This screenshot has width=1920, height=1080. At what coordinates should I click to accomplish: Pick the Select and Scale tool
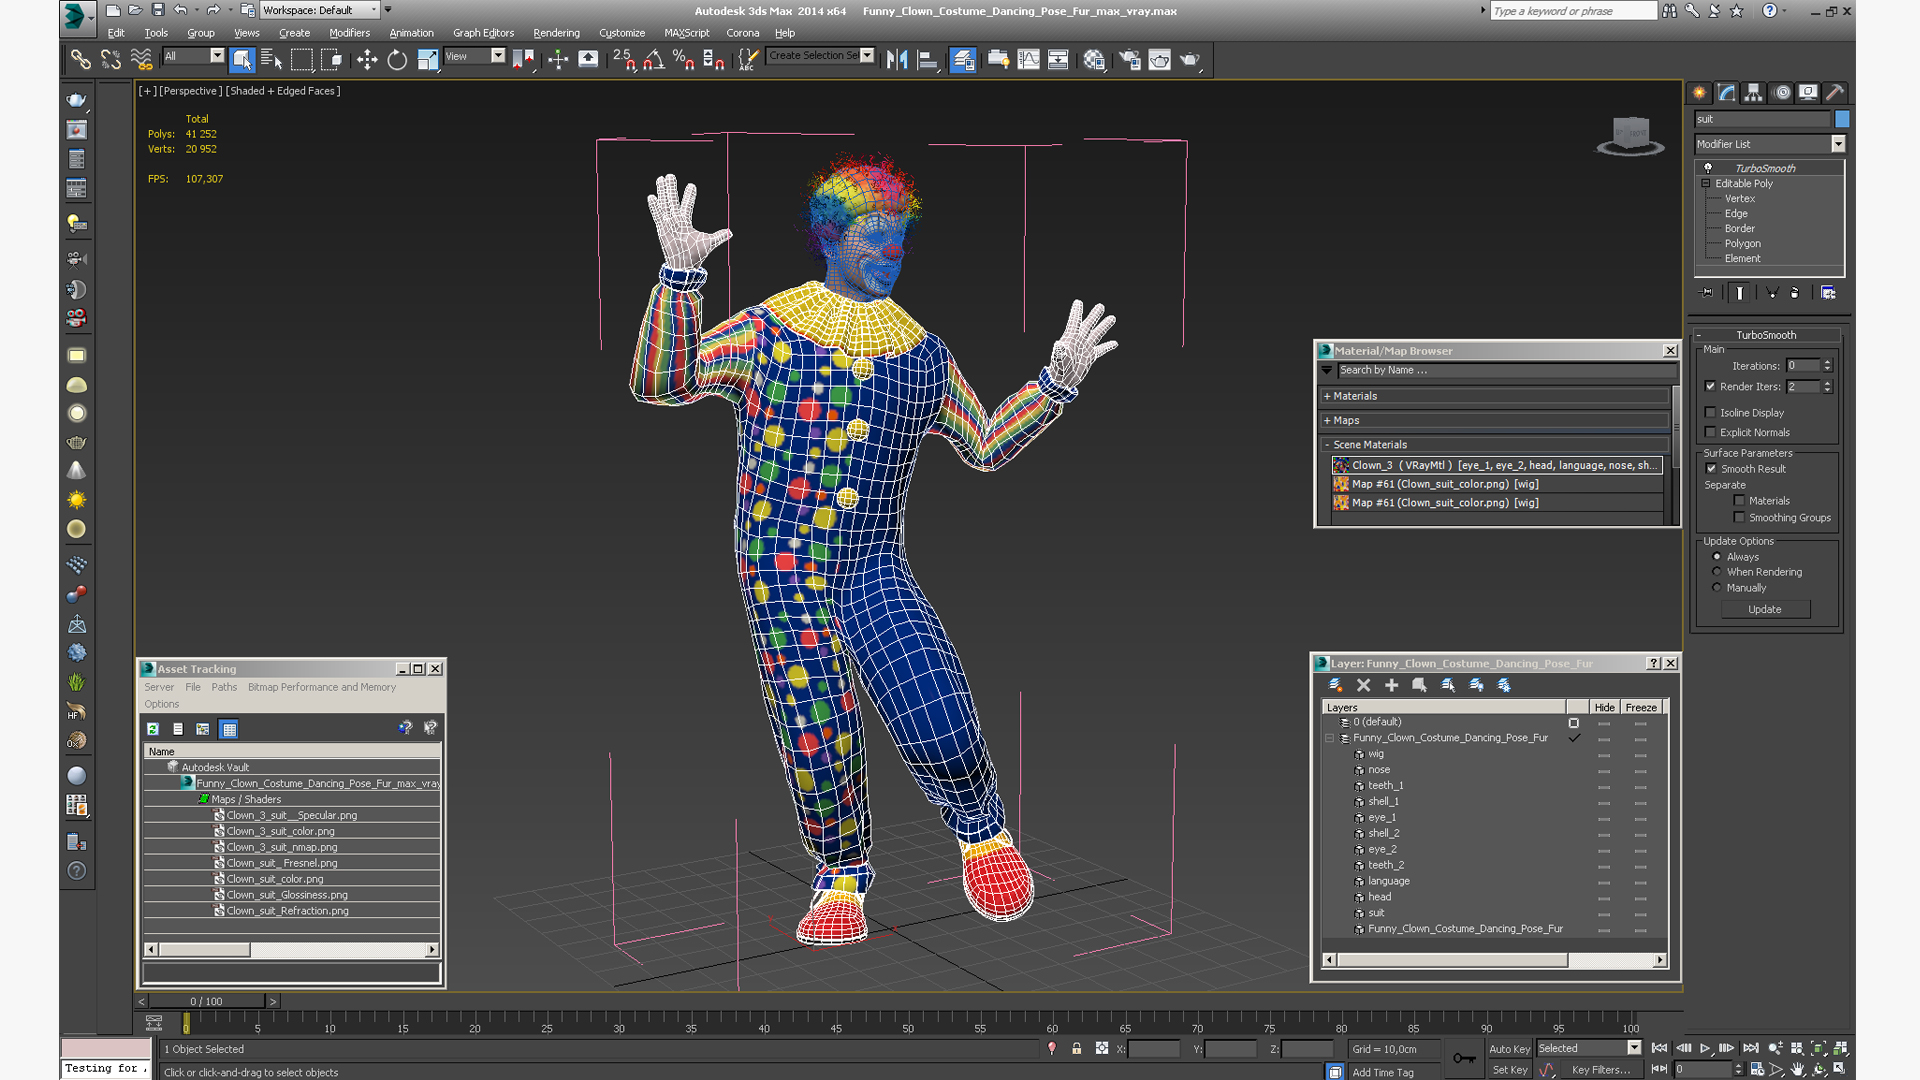[x=427, y=60]
